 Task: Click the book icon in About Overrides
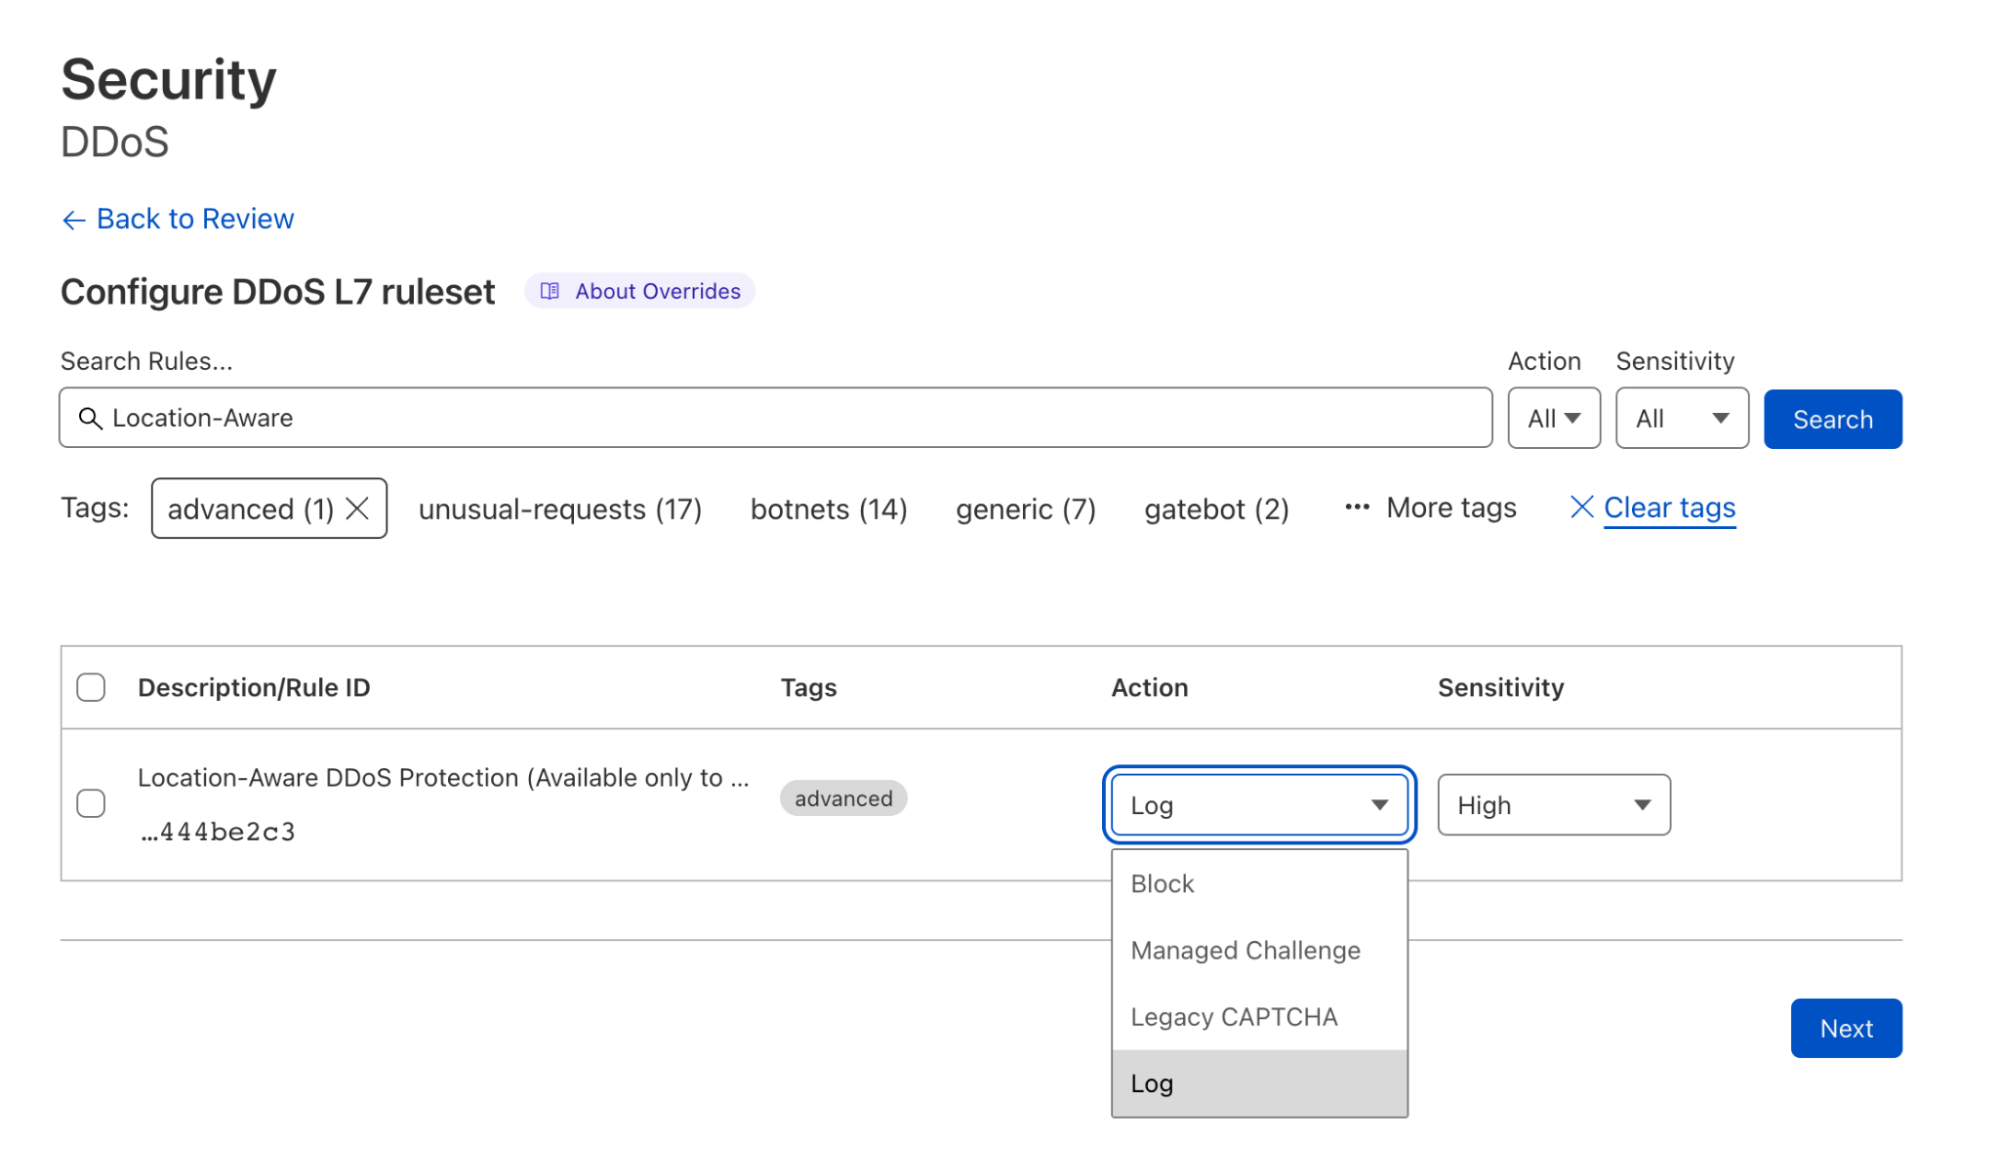550,291
